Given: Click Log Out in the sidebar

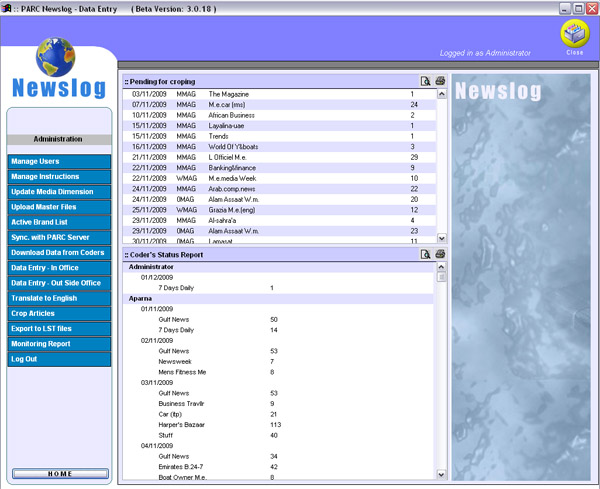Looking at the screenshot, I should (x=59, y=359).
